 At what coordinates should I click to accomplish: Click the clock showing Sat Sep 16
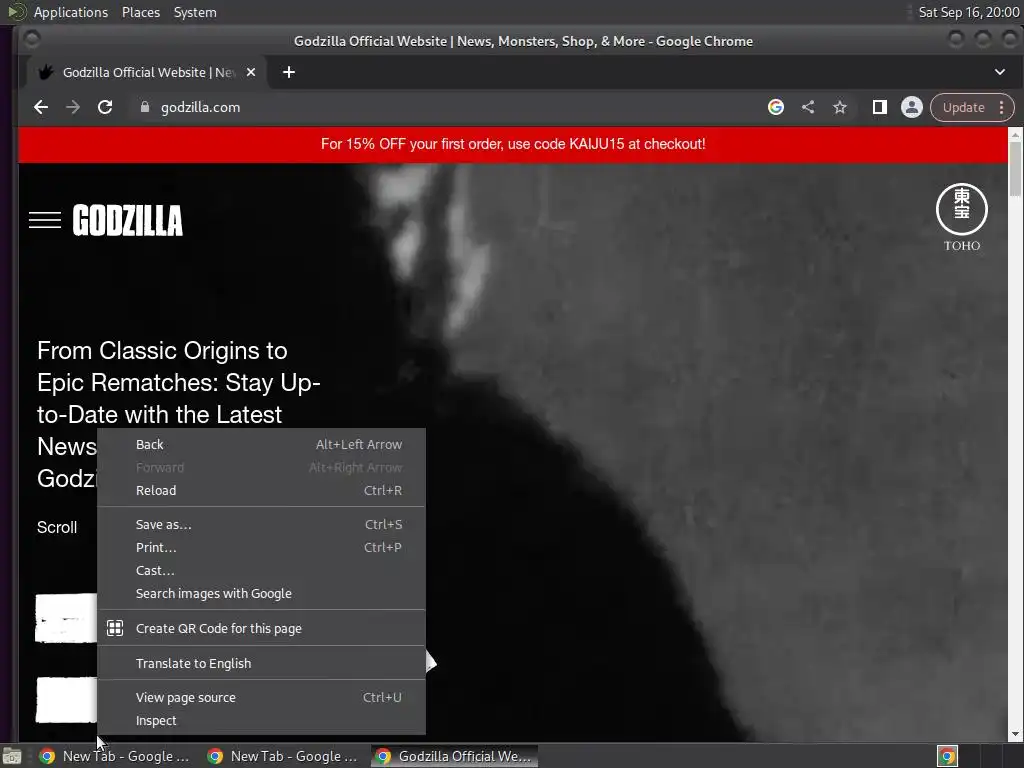[968, 12]
